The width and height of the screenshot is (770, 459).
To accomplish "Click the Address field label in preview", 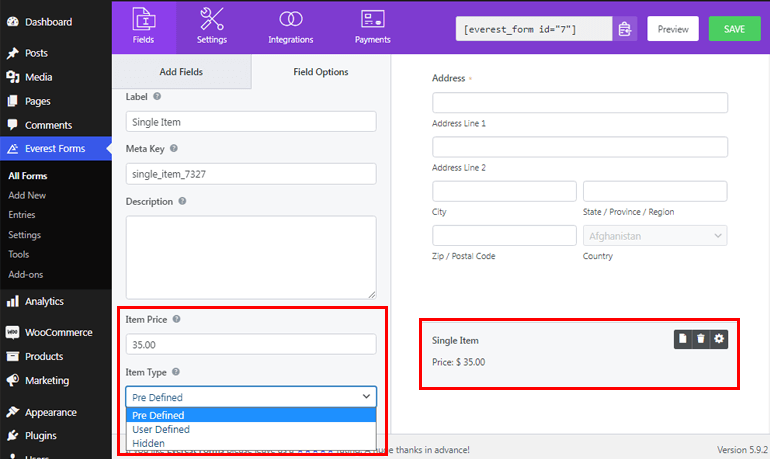I will (x=448, y=78).
